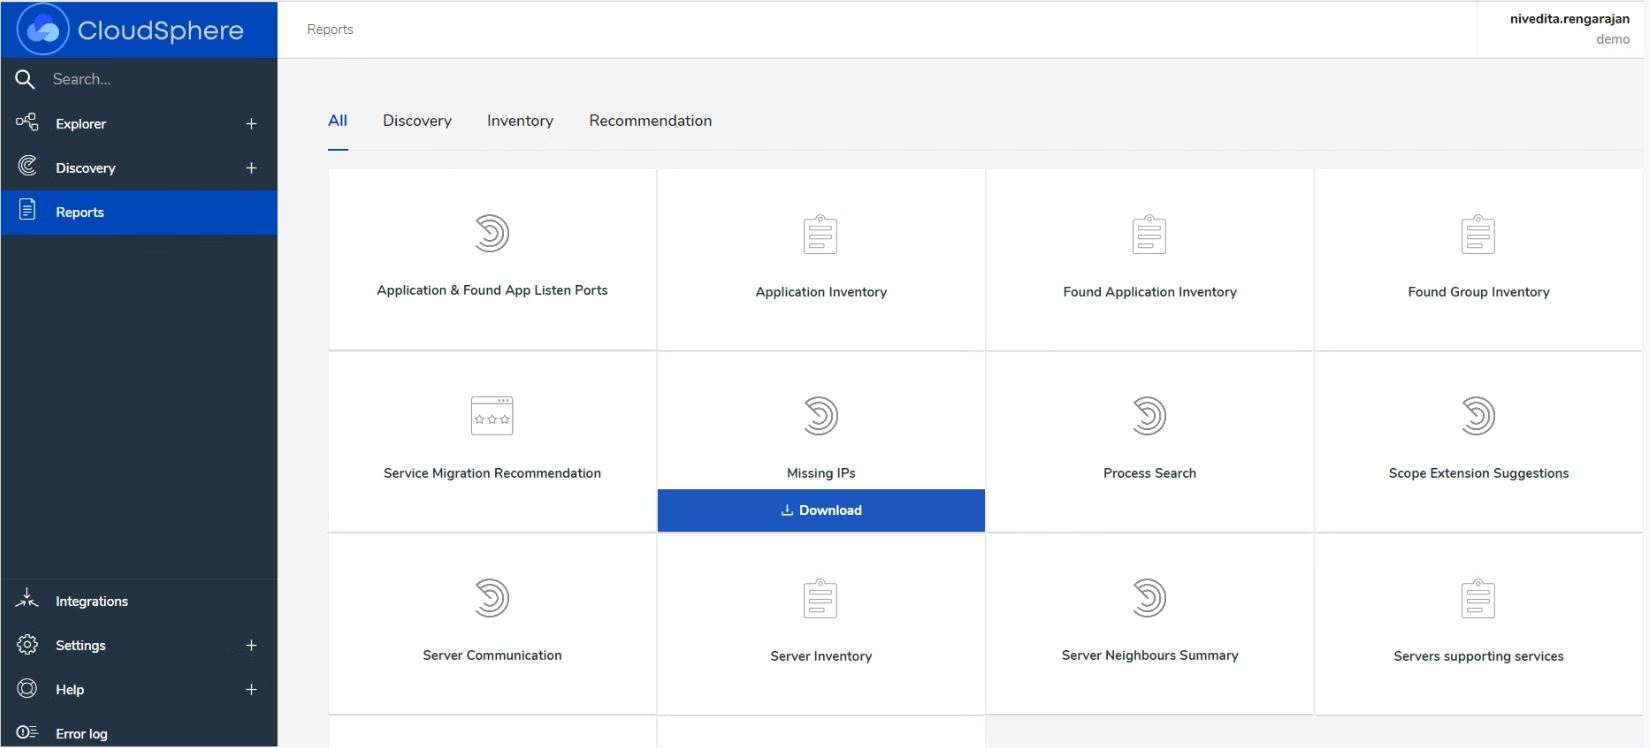The image size is (1650, 748).
Task: Expand the Help menu with plus
Action: [251, 689]
